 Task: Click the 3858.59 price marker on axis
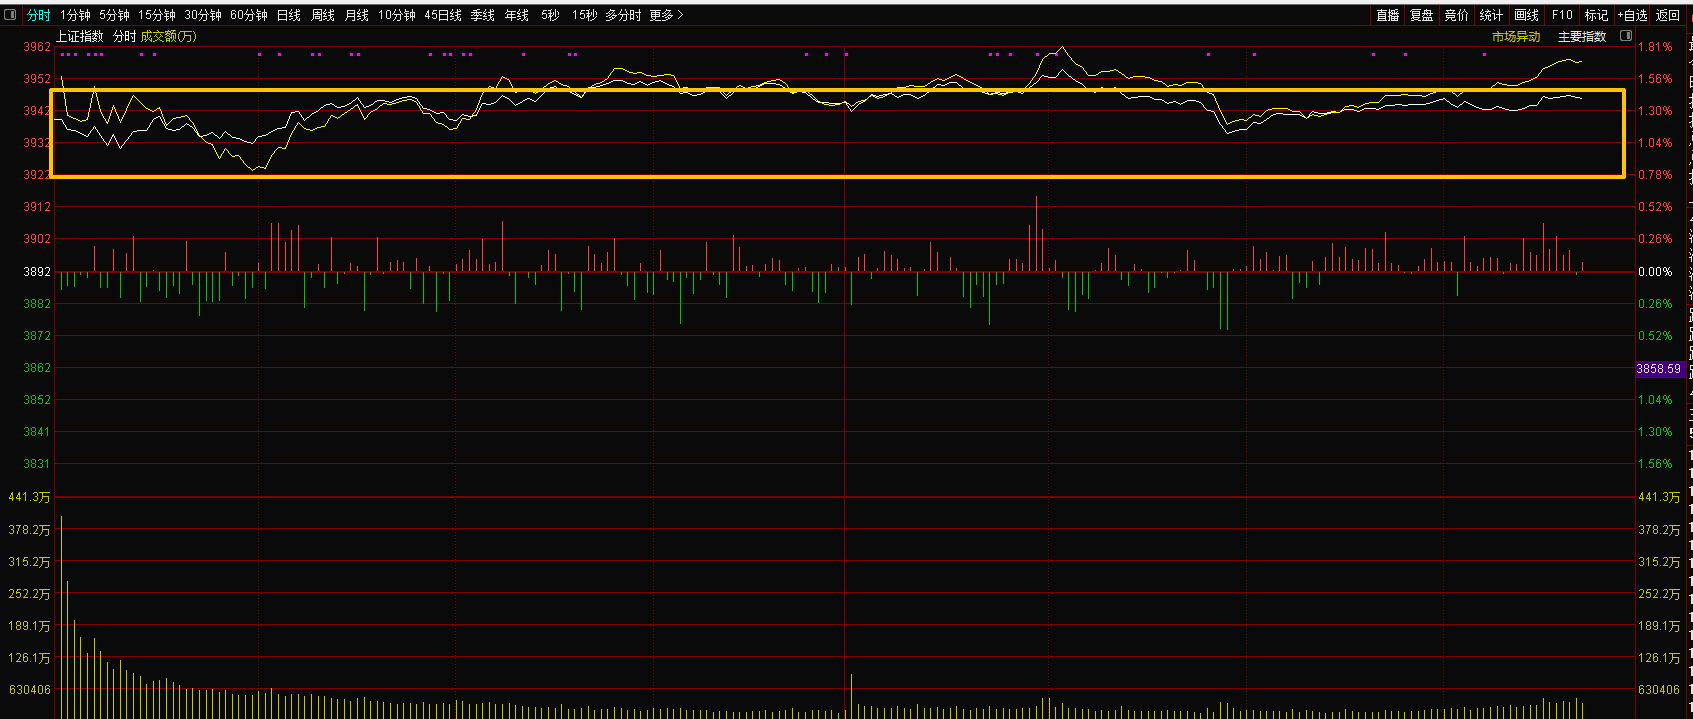(x=1658, y=369)
